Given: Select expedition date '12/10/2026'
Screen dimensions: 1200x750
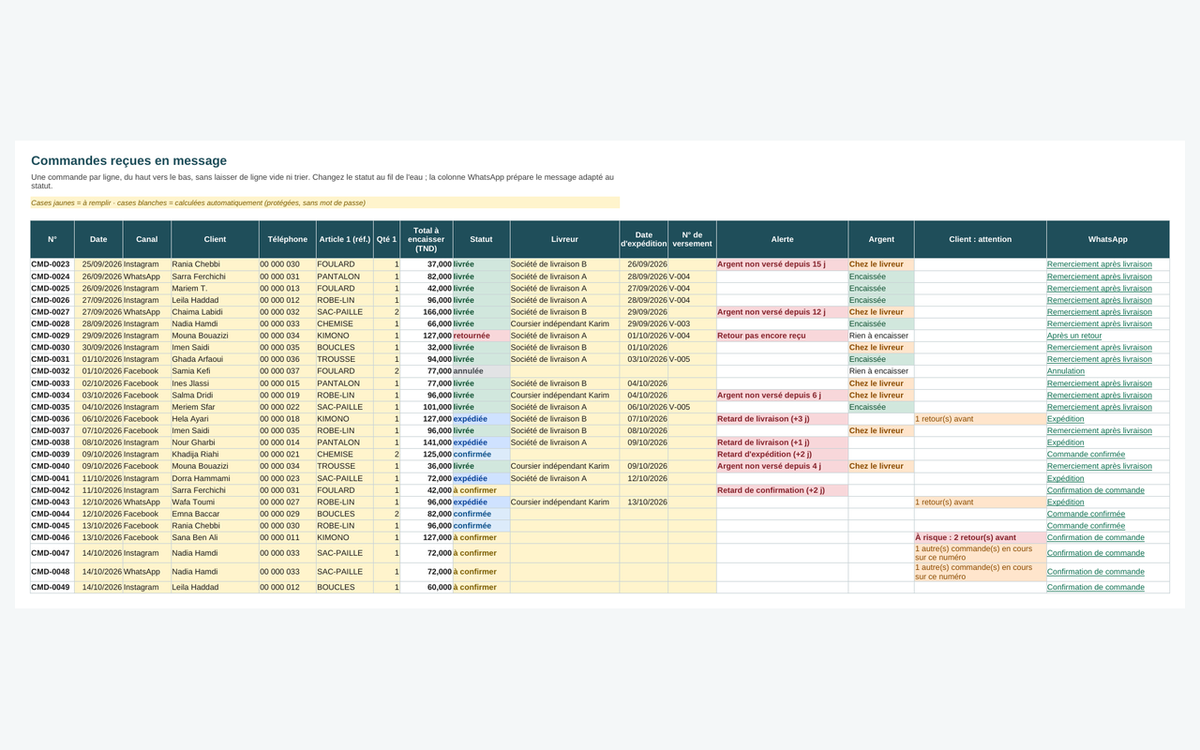Looking at the screenshot, I should [x=643, y=478].
